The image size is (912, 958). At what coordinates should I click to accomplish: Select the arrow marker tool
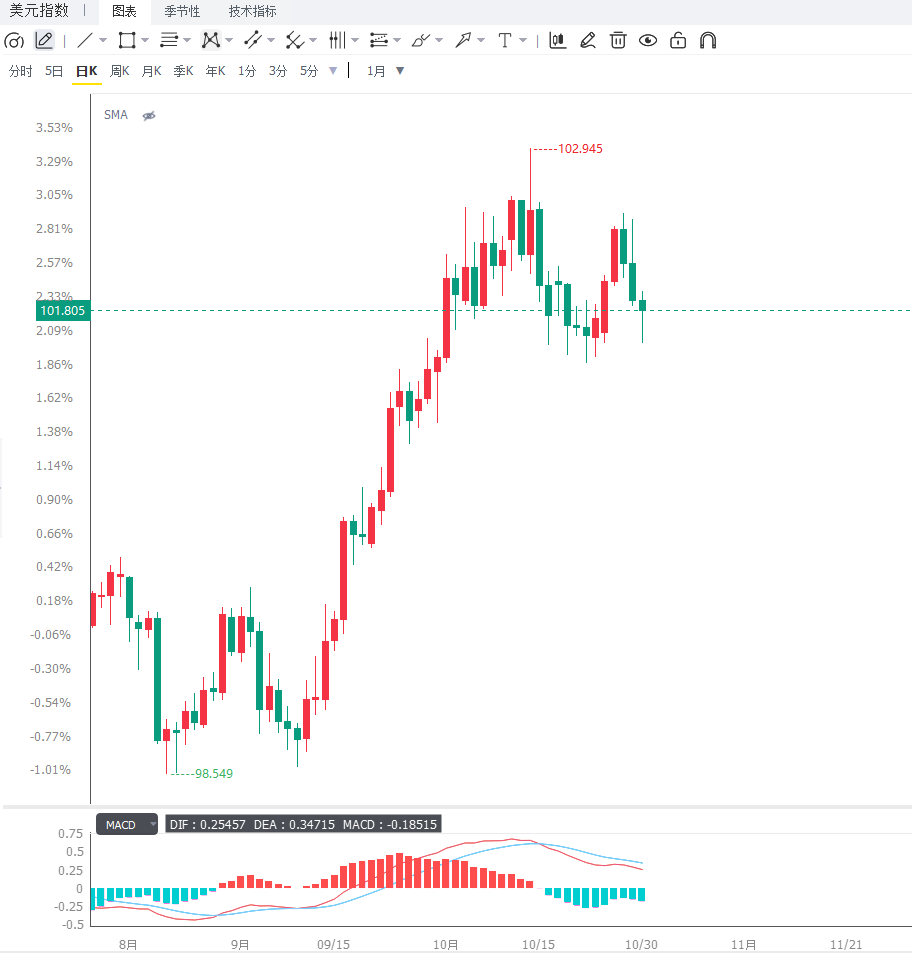click(463, 41)
